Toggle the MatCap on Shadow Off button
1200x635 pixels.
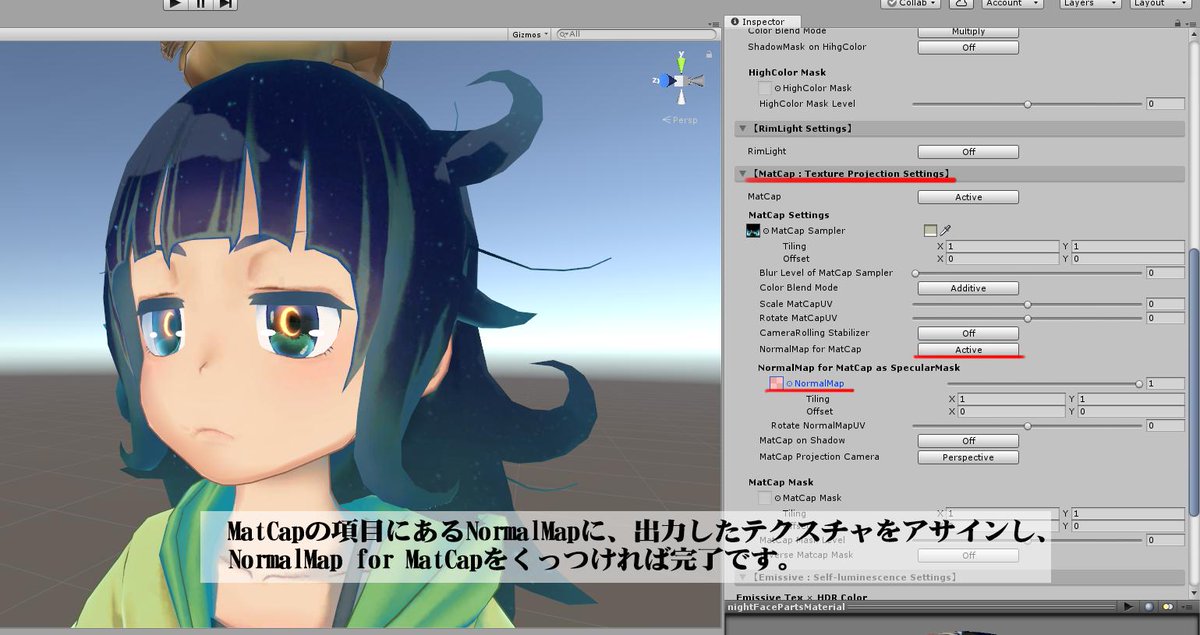[968, 441]
